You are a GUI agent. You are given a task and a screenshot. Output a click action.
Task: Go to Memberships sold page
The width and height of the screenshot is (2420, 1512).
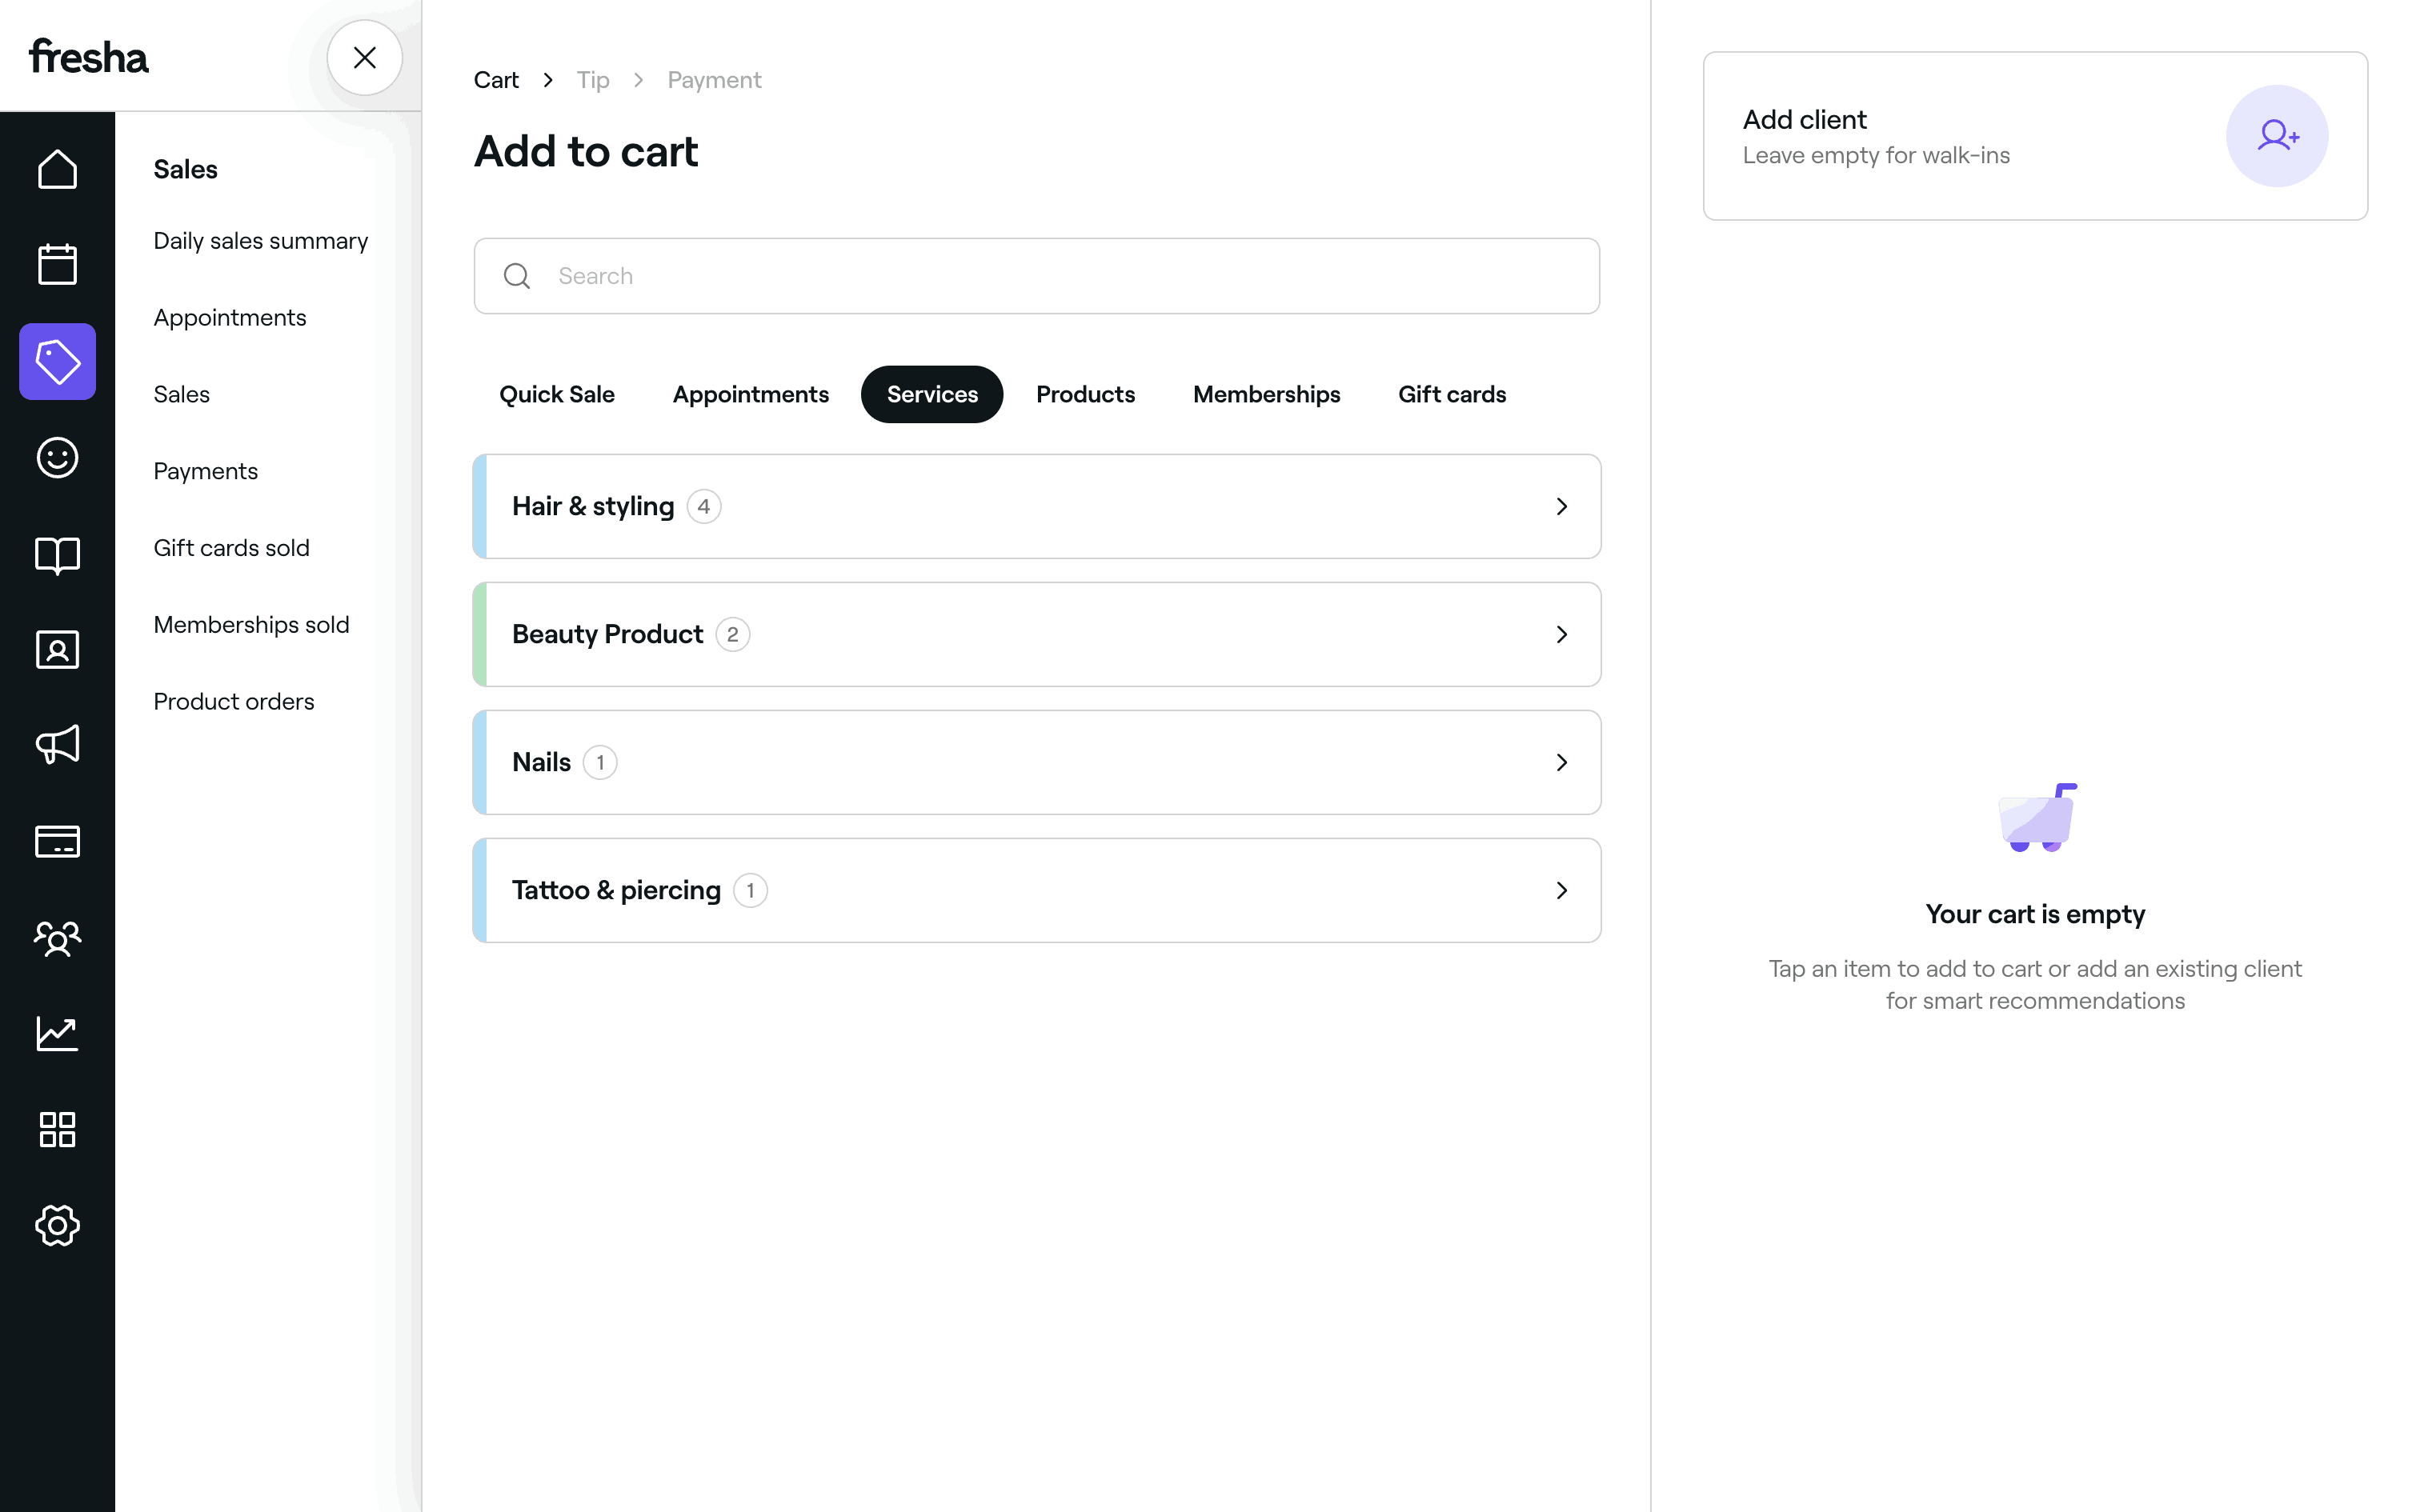coord(251,625)
